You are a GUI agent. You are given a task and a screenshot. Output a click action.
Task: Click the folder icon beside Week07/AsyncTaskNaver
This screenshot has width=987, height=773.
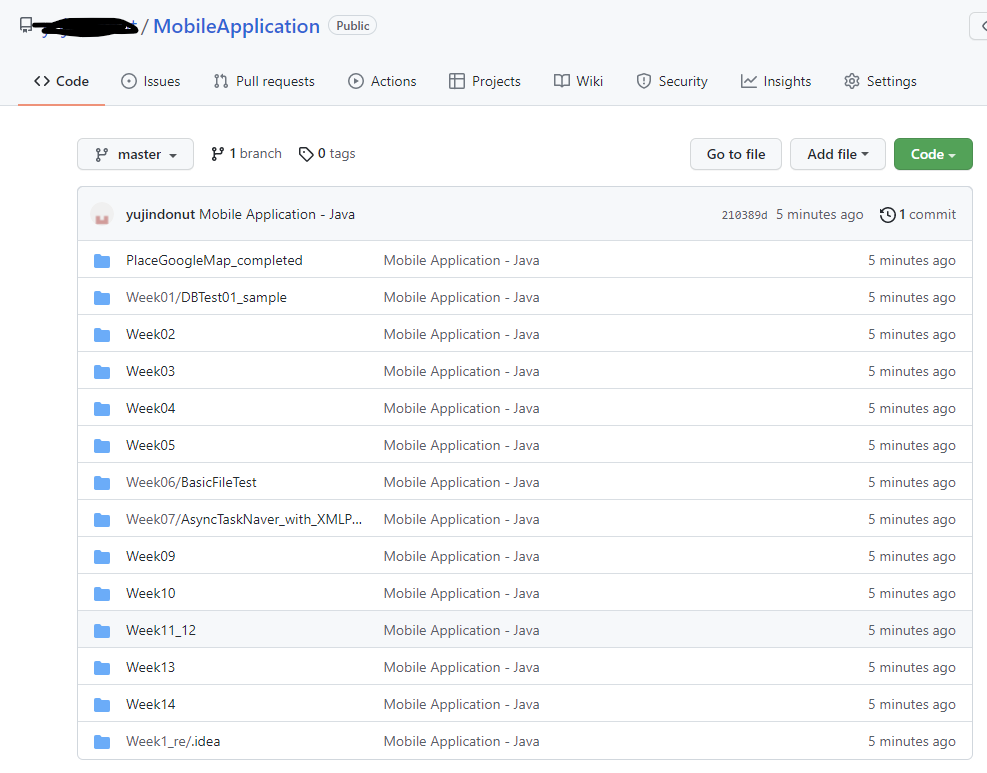pyautogui.click(x=102, y=520)
